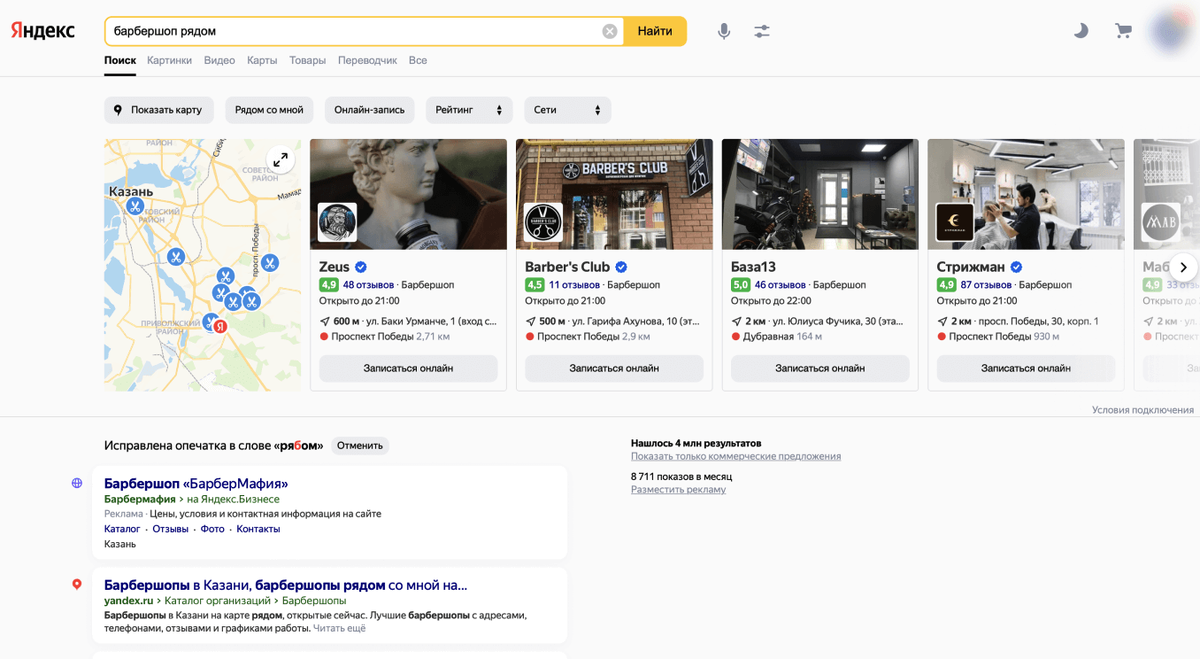Open the Контакты sitelink under БарберМафия

[258, 529]
